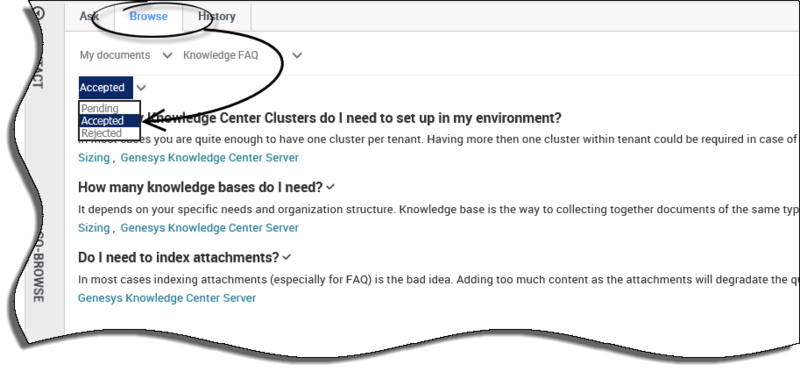Open the Sizing tag under Clusters question
Image resolution: width=800 pixels, height=372 pixels.
click(94, 158)
